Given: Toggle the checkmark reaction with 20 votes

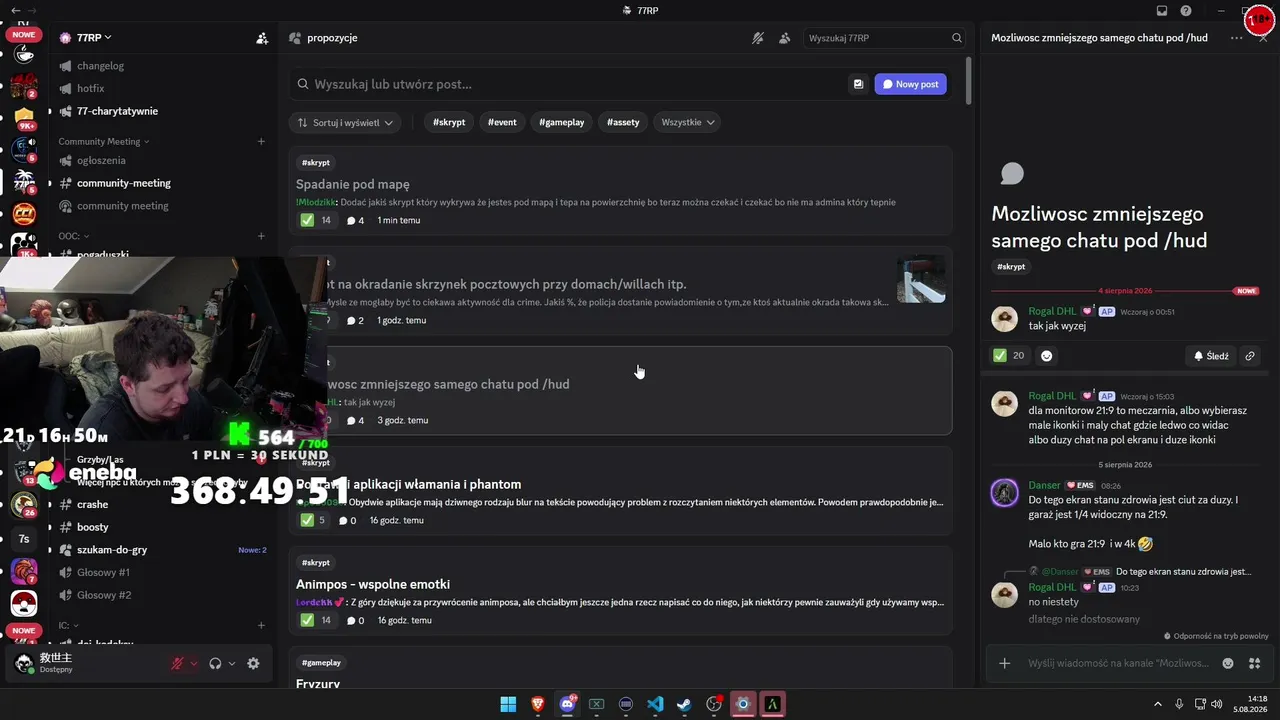Looking at the screenshot, I should tap(1009, 356).
